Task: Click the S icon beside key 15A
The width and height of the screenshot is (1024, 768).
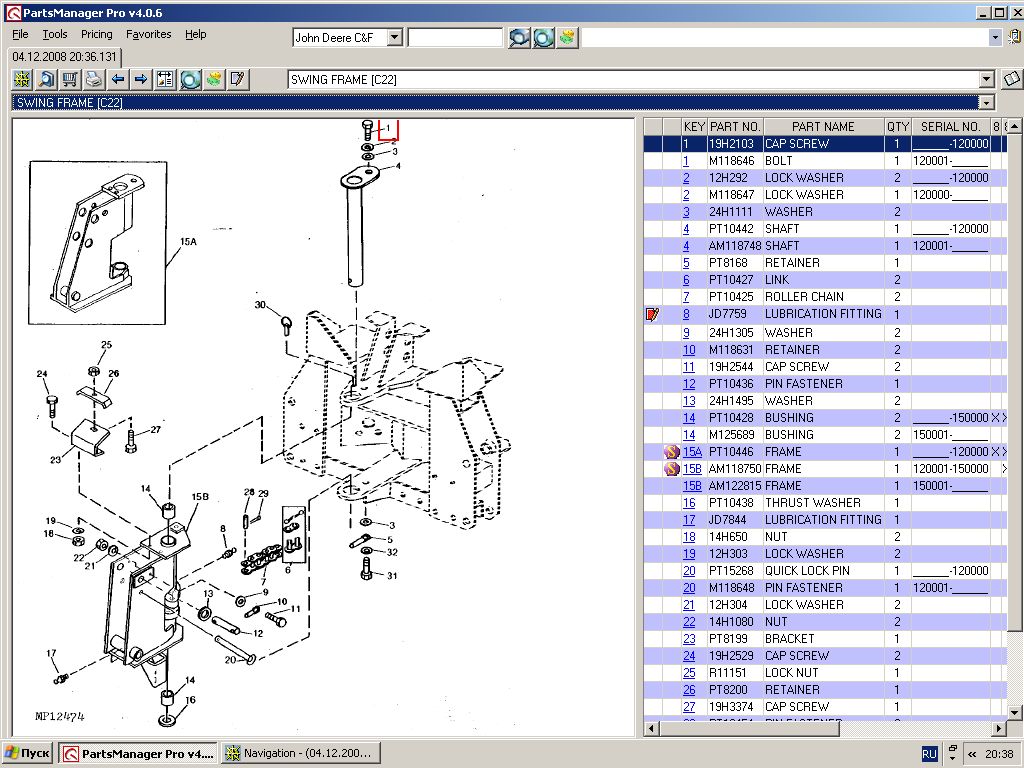Action: (x=672, y=452)
